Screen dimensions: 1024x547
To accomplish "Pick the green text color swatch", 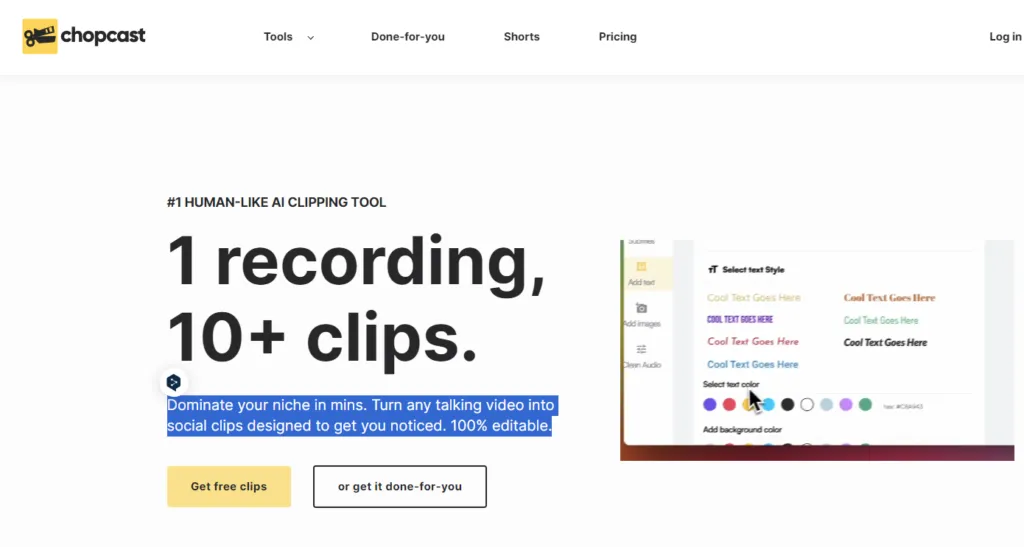I will point(865,405).
